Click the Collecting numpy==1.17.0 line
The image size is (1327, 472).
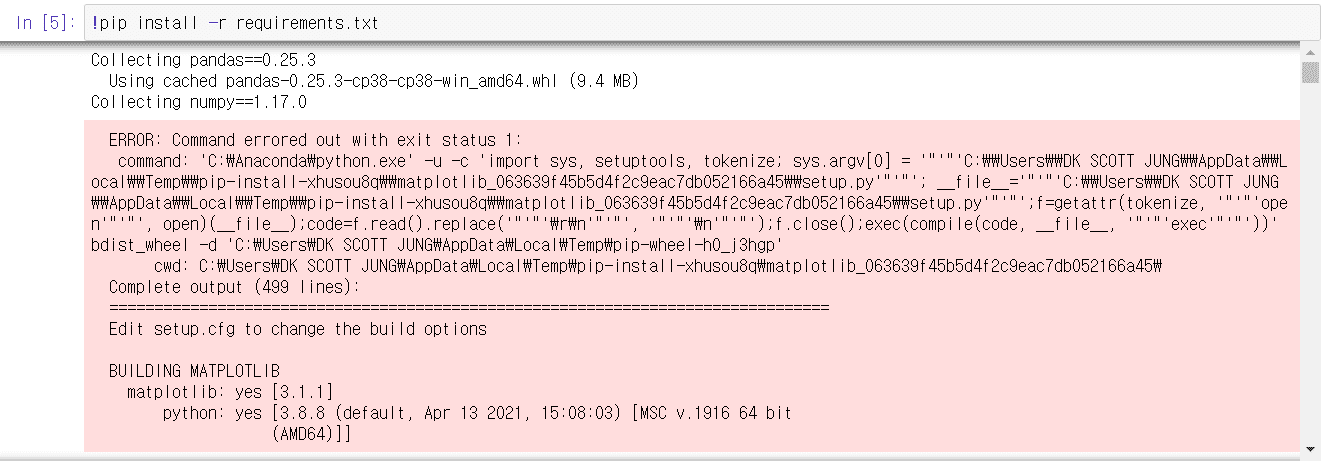[199, 102]
